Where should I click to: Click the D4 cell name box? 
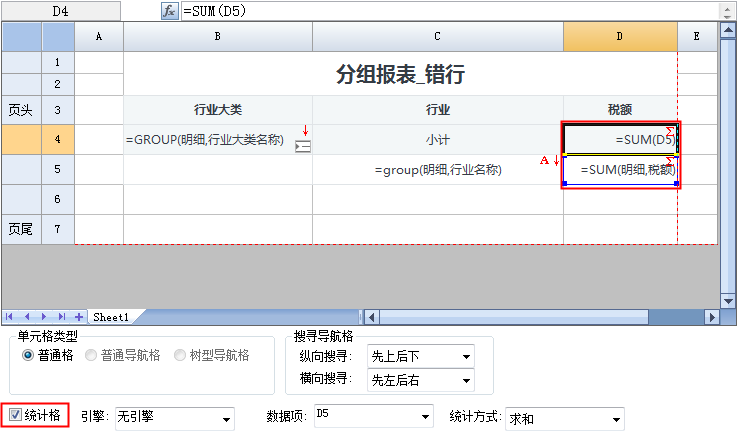click(x=62, y=11)
